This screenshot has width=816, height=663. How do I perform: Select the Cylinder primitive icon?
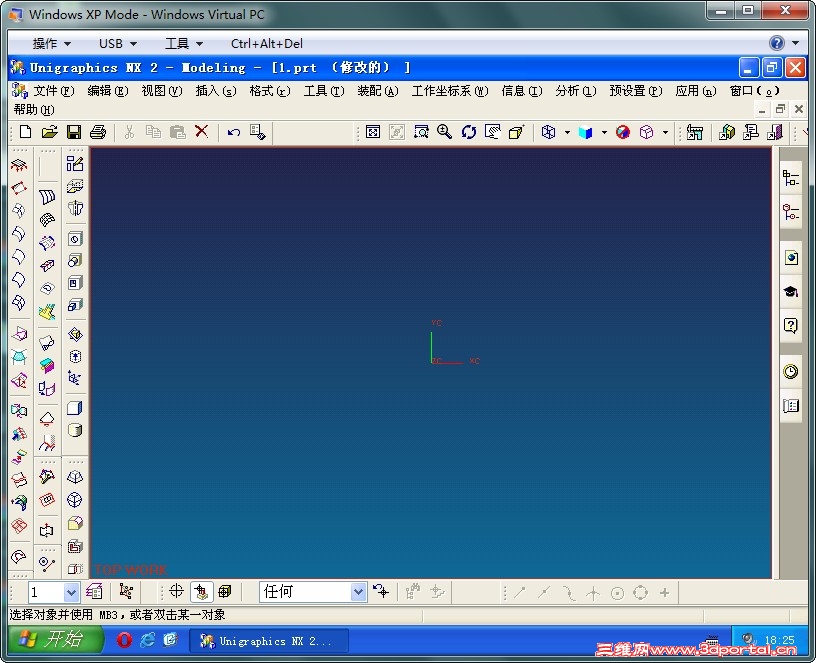(74, 430)
